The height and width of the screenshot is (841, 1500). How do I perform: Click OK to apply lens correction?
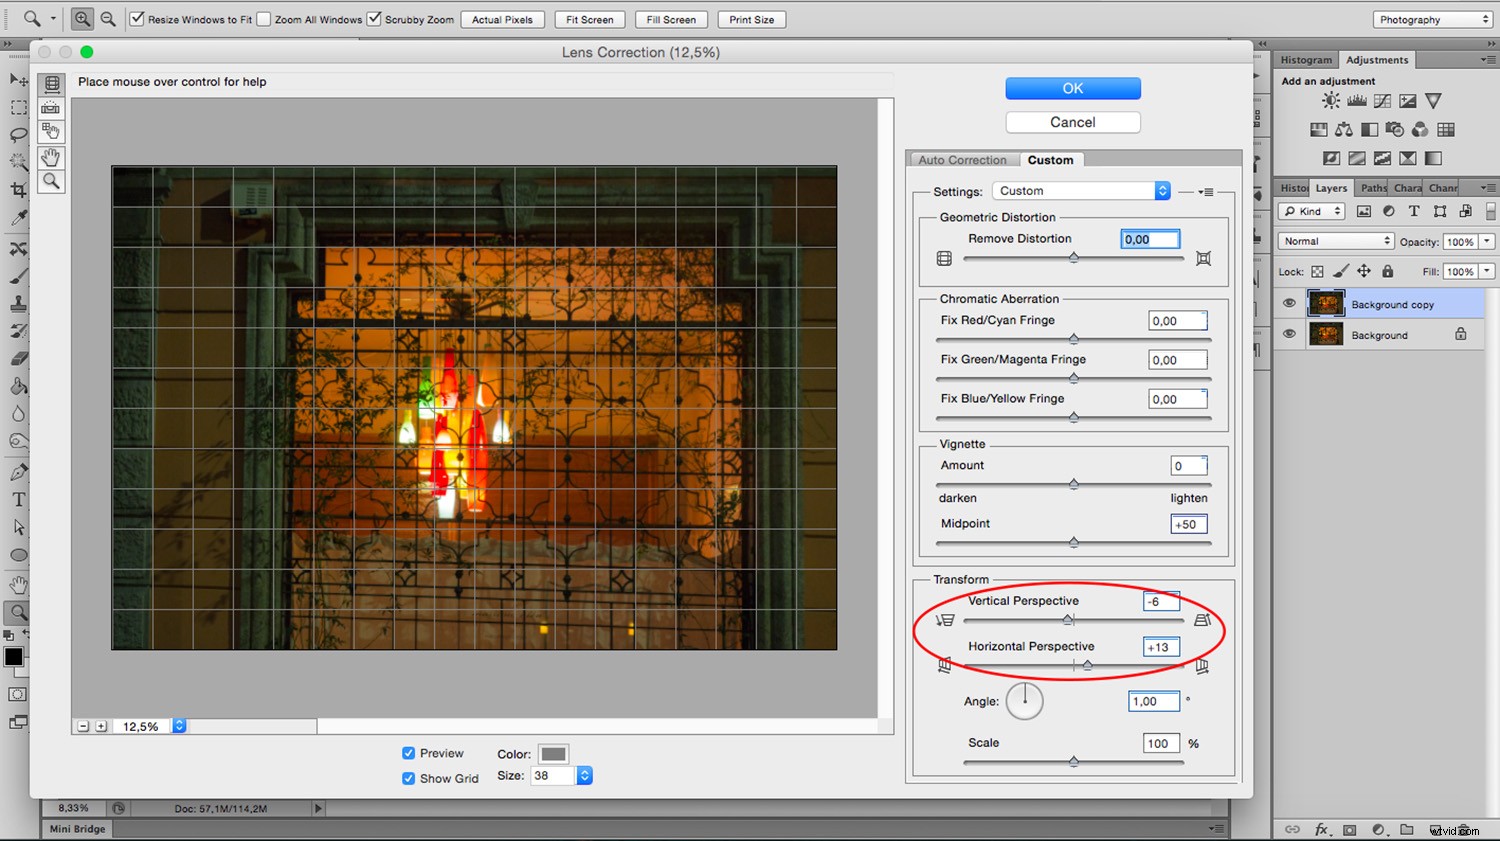tap(1072, 88)
